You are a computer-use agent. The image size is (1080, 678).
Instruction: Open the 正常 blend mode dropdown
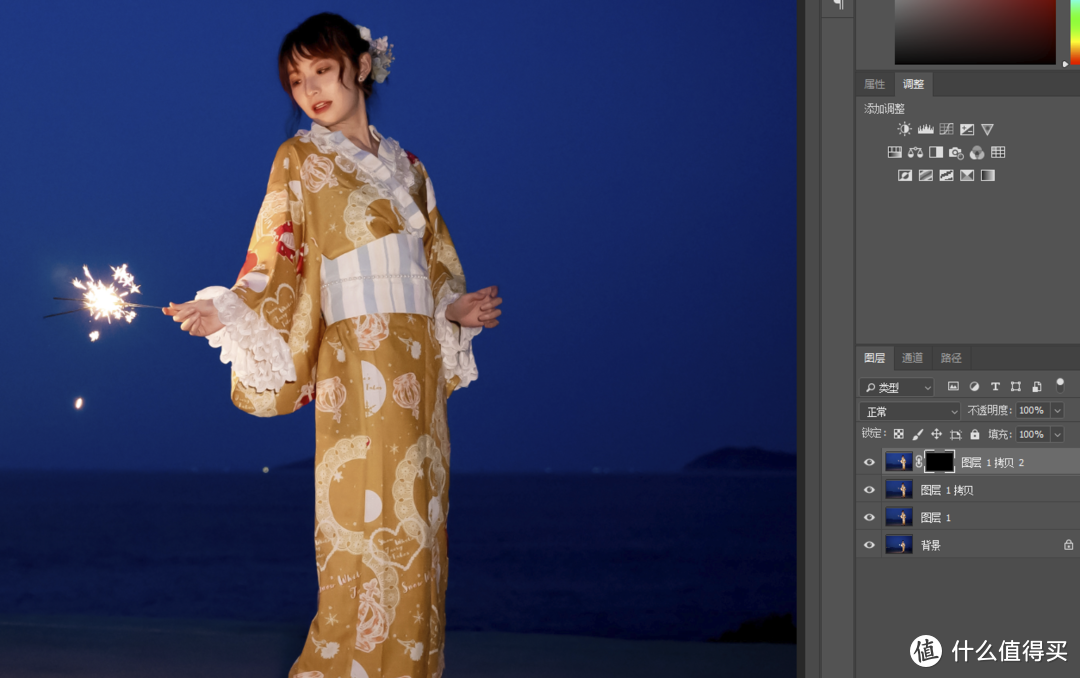point(910,411)
